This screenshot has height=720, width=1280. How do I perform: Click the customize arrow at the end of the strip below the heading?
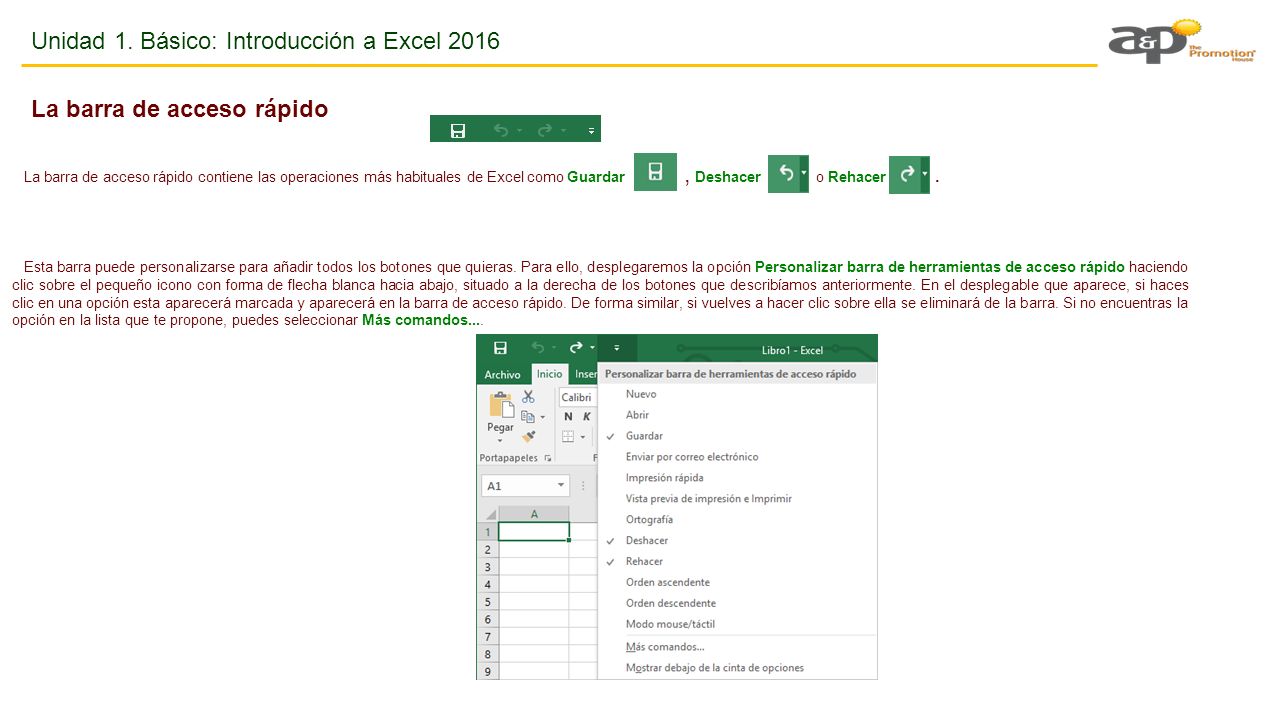click(x=591, y=130)
